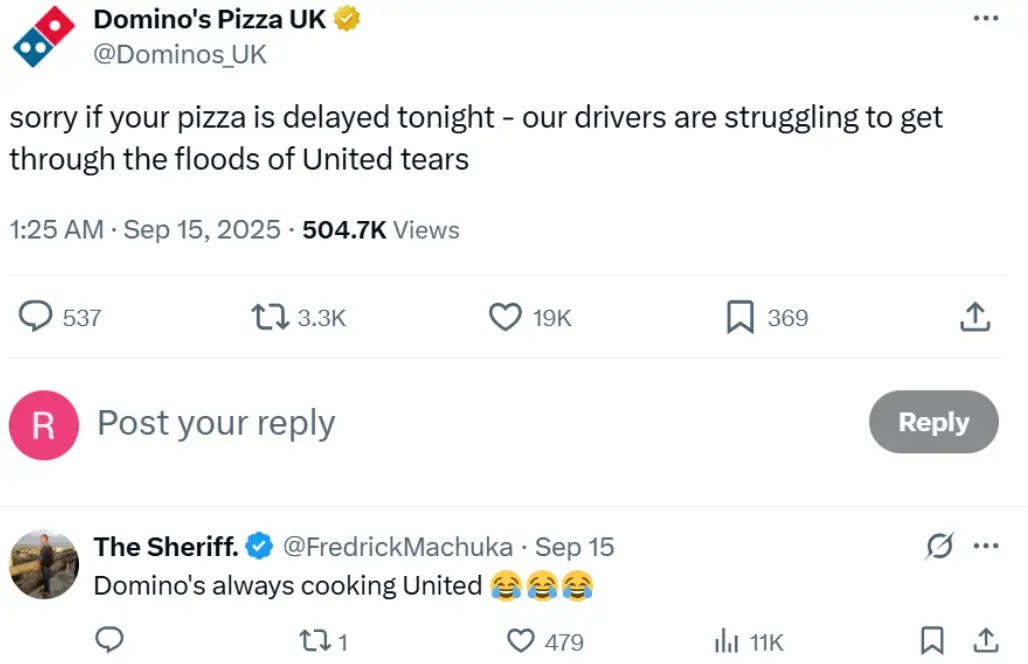Bookmark the Domino's Pizza UK tweet
1028x664 pixels.
[x=739, y=318]
